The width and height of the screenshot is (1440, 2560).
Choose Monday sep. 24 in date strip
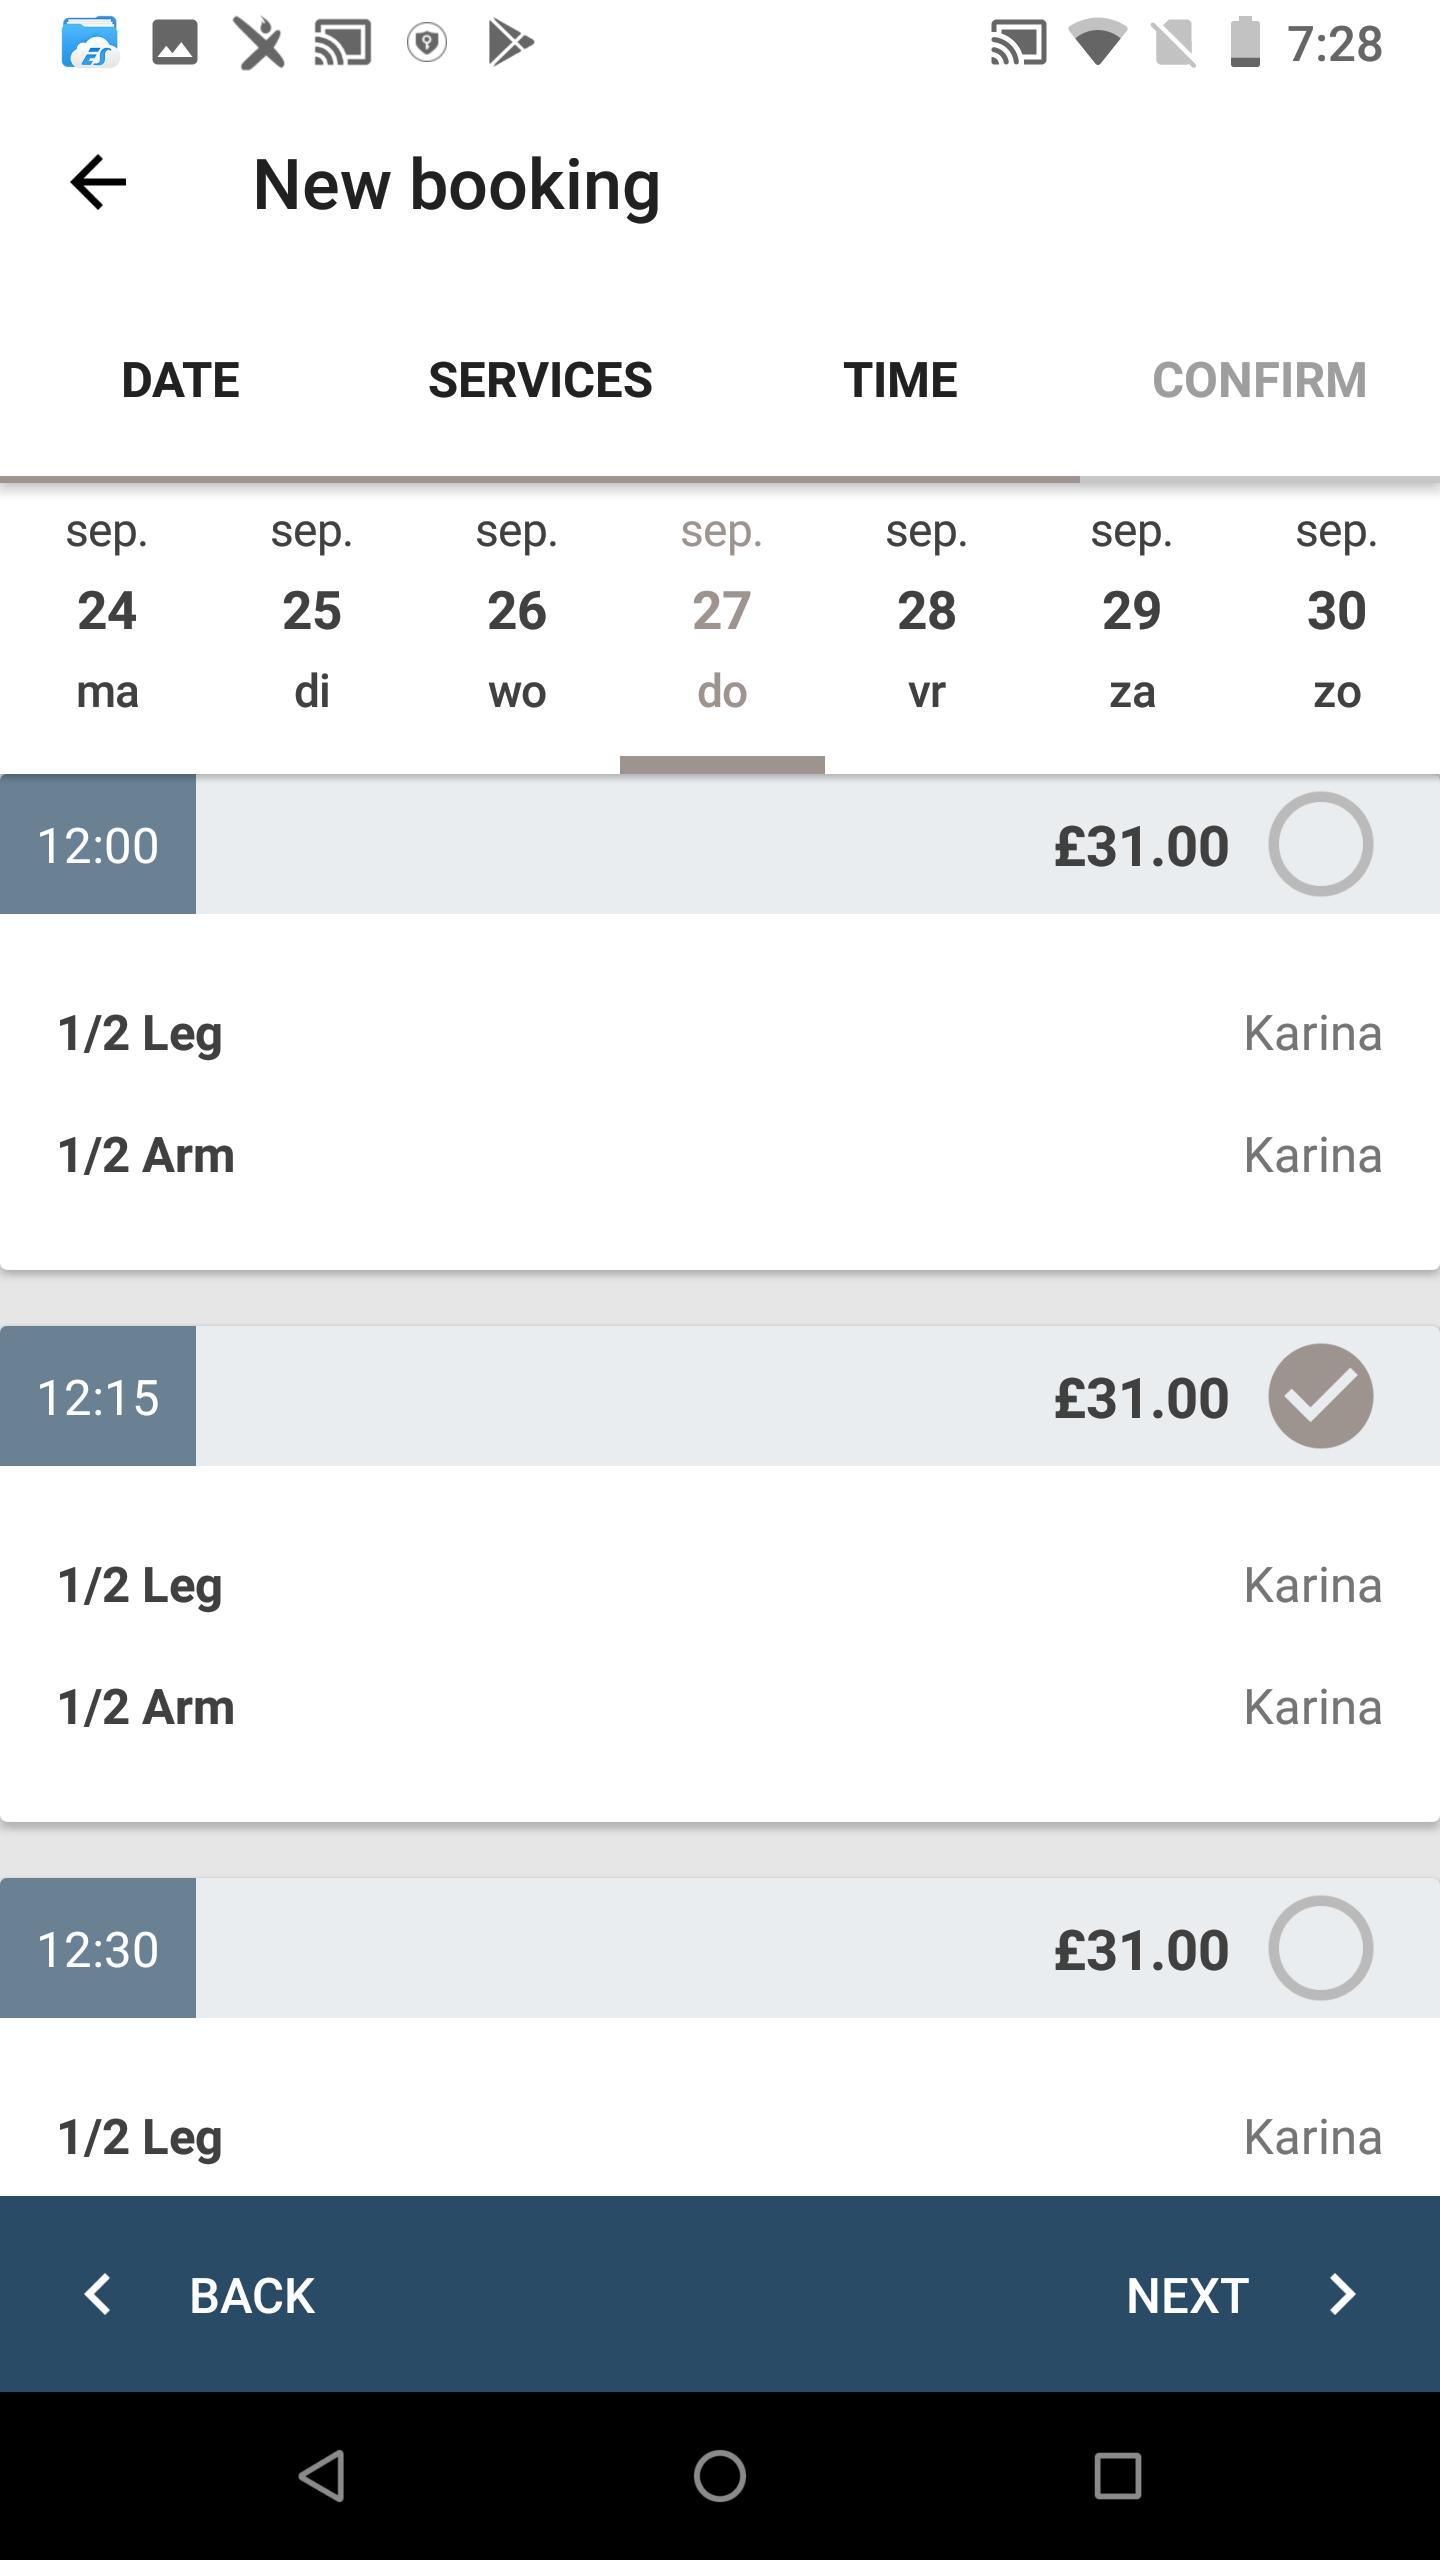(x=107, y=612)
